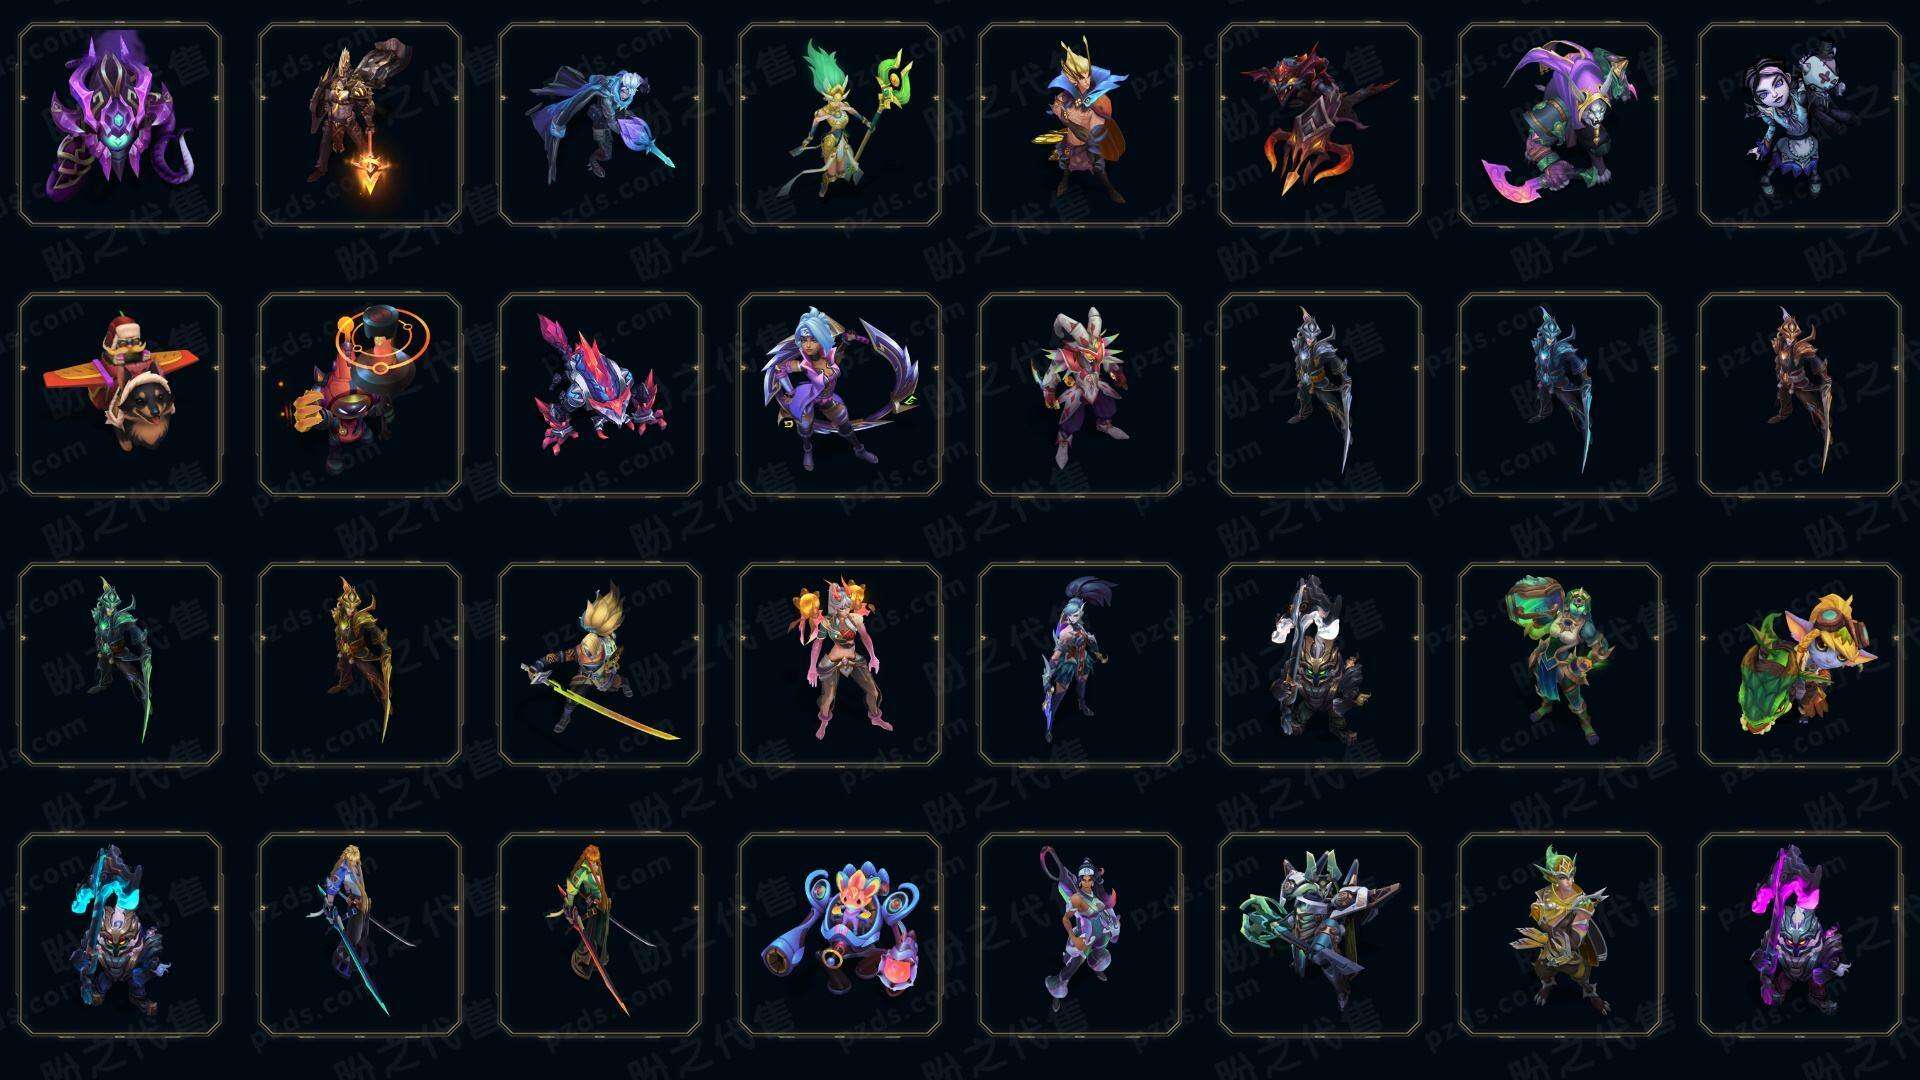Choose the armored warrior with glowing orange sword
This screenshot has width=1920, height=1080.
pos(360,125)
